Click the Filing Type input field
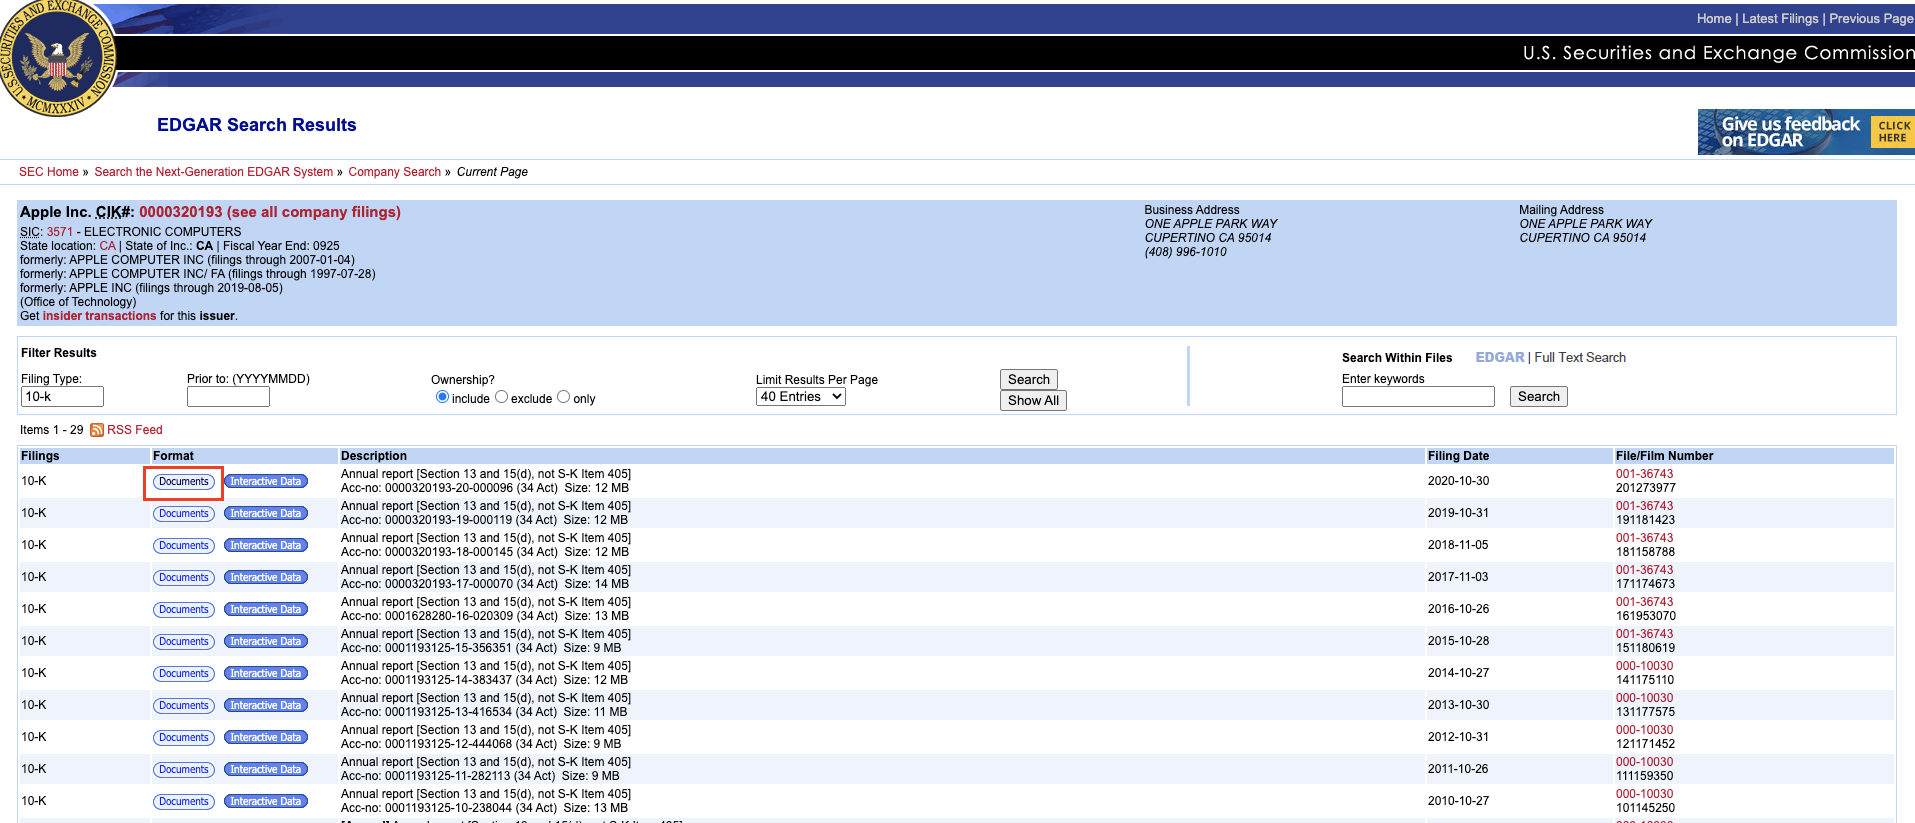This screenshot has width=1915, height=823. [x=62, y=397]
